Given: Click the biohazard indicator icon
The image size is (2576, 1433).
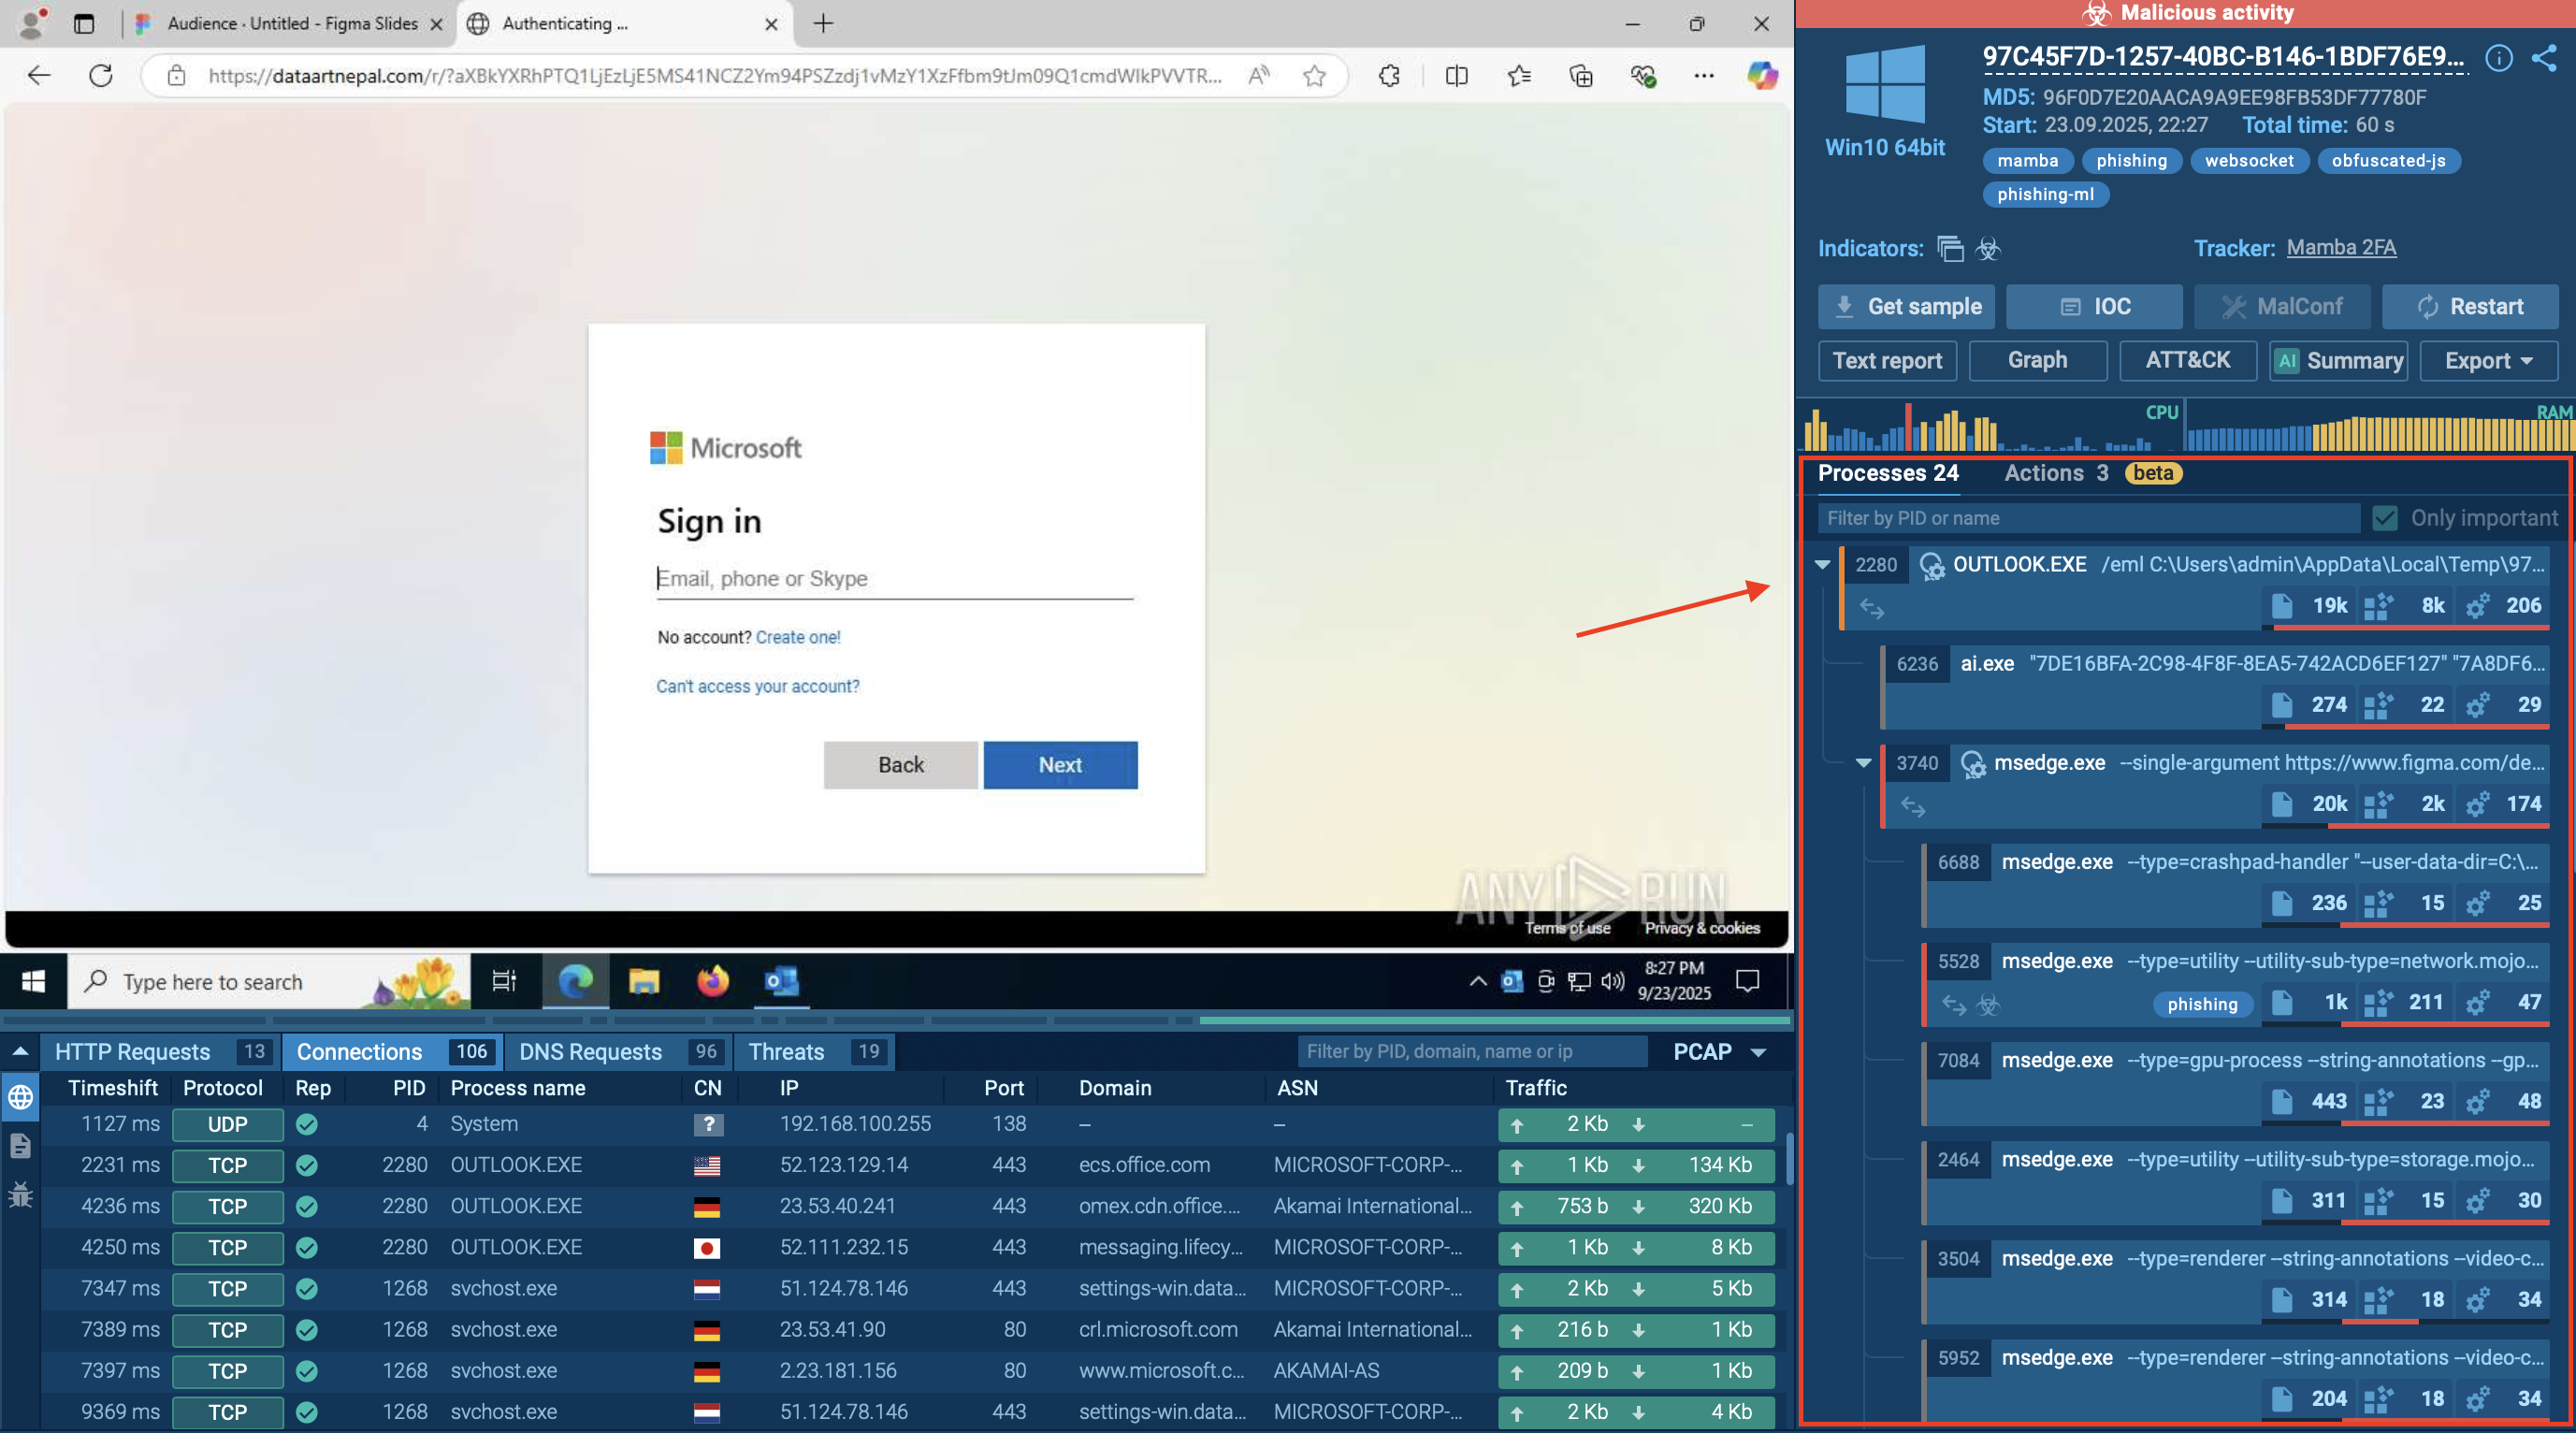Looking at the screenshot, I should click(x=1988, y=249).
